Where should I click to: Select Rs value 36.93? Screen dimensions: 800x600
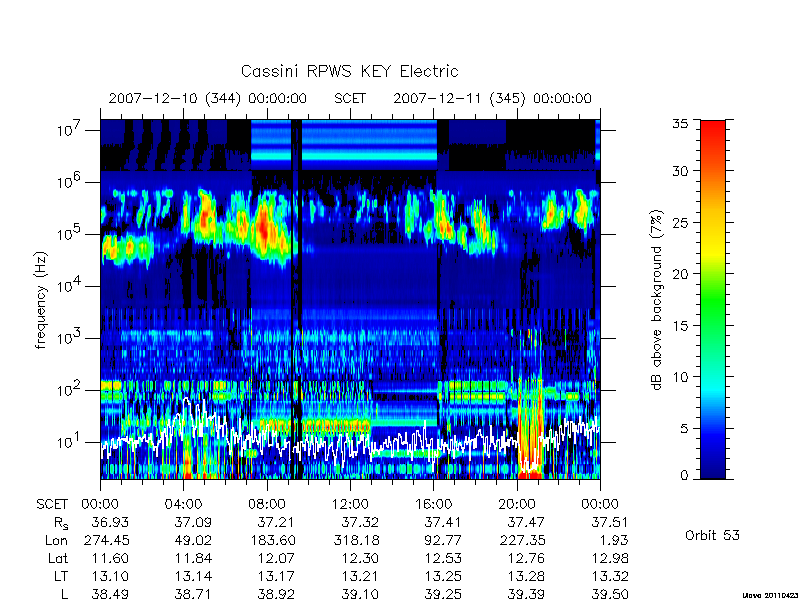(110, 522)
